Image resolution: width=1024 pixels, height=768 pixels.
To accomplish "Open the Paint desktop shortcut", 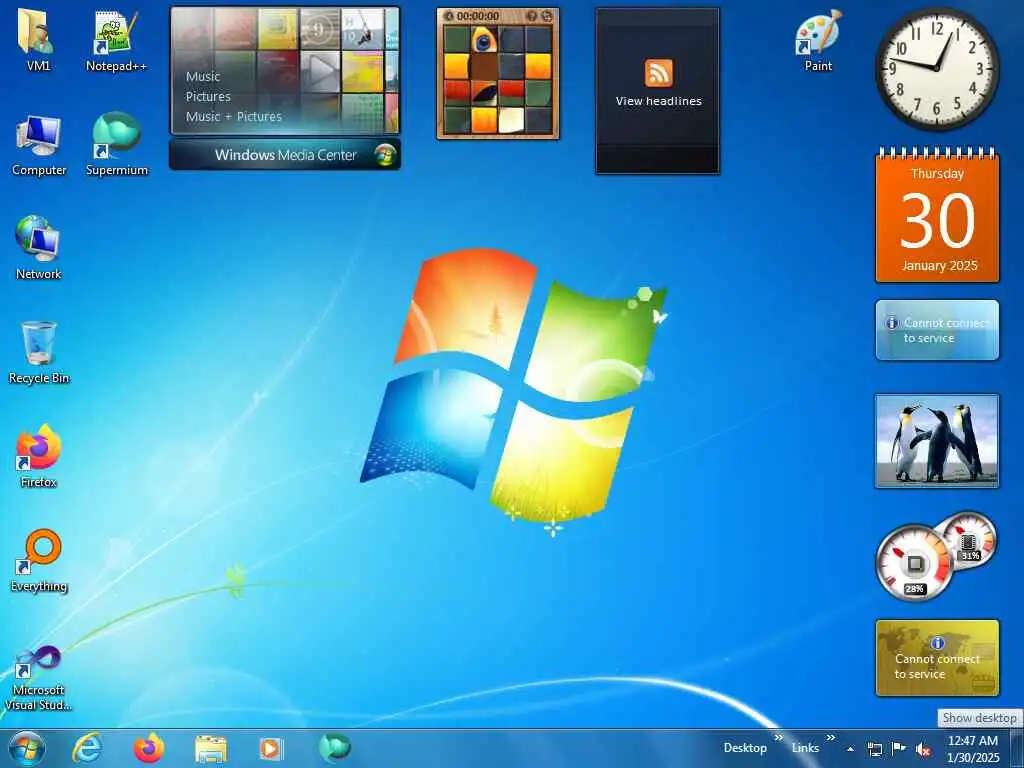I will tap(818, 40).
